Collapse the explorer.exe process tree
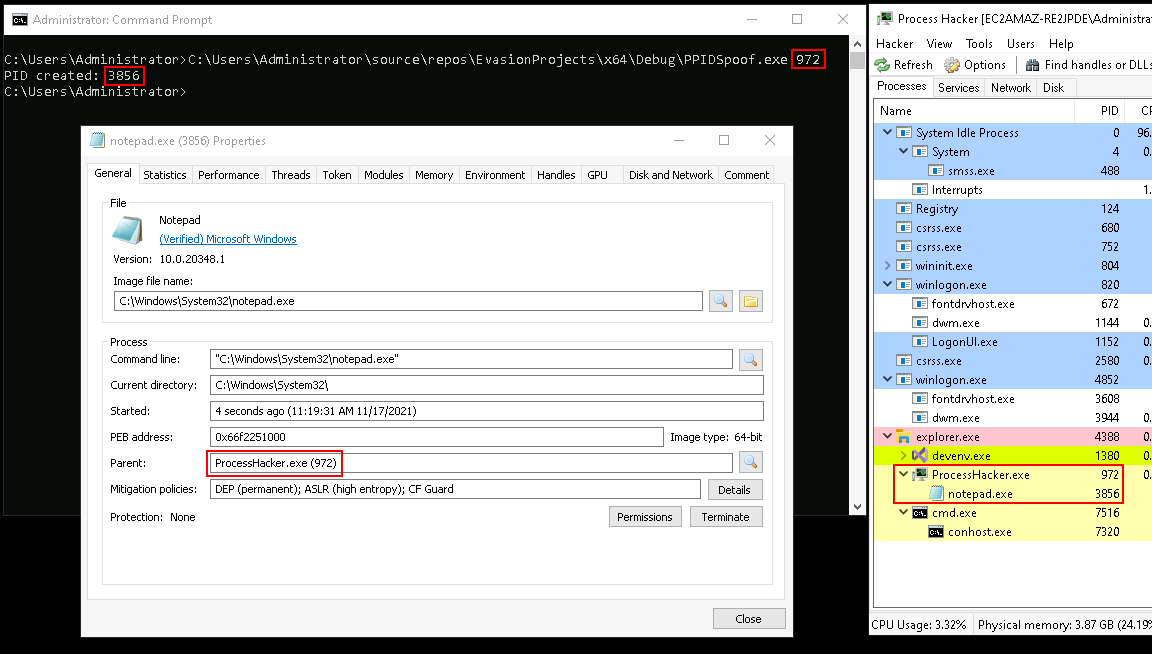The width and height of the screenshot is (1152, 654). pyautogui.click(x=887, y=437)
